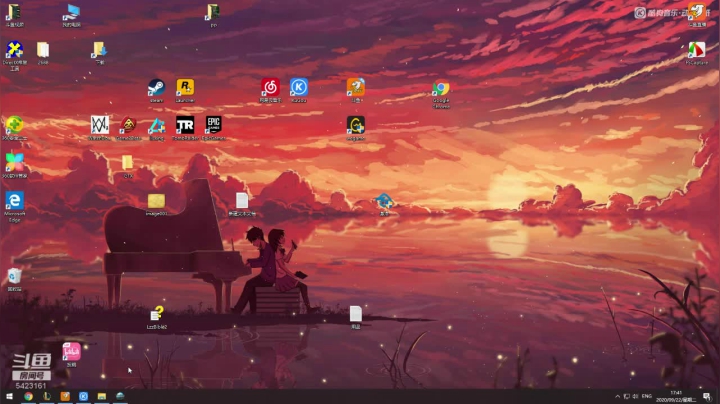Expand the hidden system tray icons
Screen dimensions: 720x404
[618, 396]
